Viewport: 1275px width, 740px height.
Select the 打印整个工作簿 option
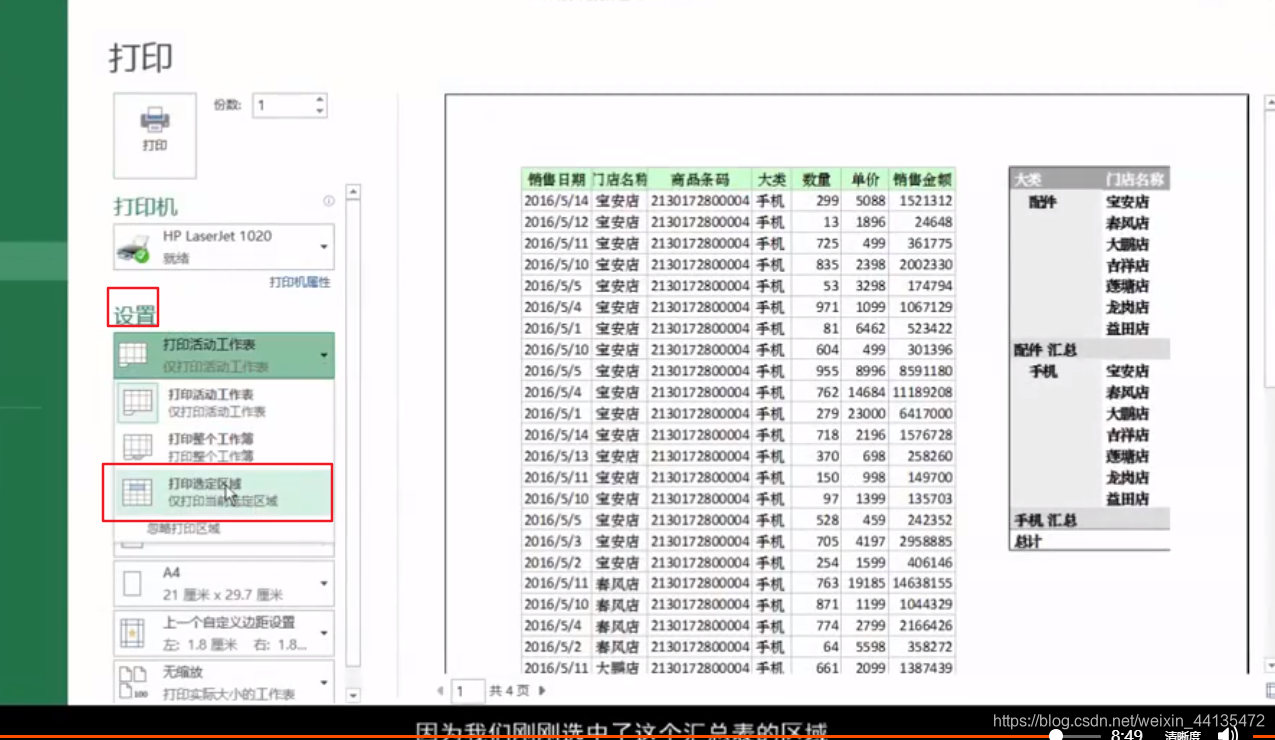(224, 446)
